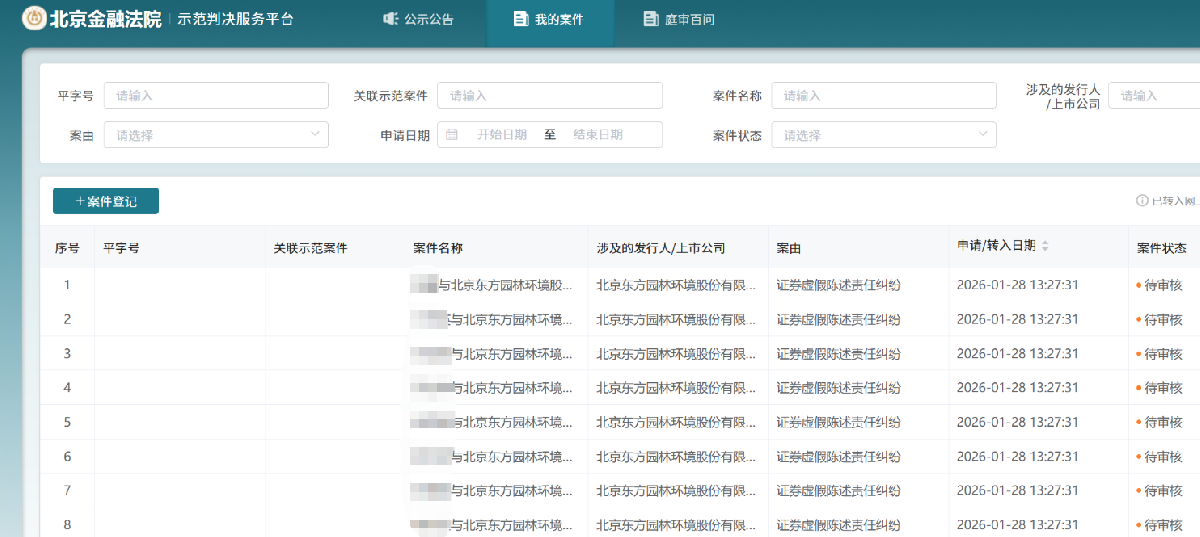
Task: Click the calendar icon in 申请日期
Action: point(452,134)
